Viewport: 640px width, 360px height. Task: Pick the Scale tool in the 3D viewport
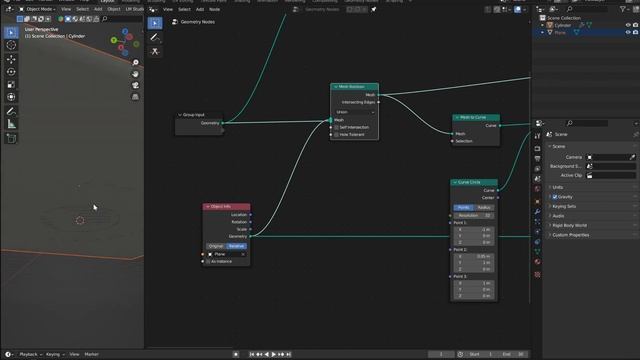pyautogui.click(x=11, y=84)
